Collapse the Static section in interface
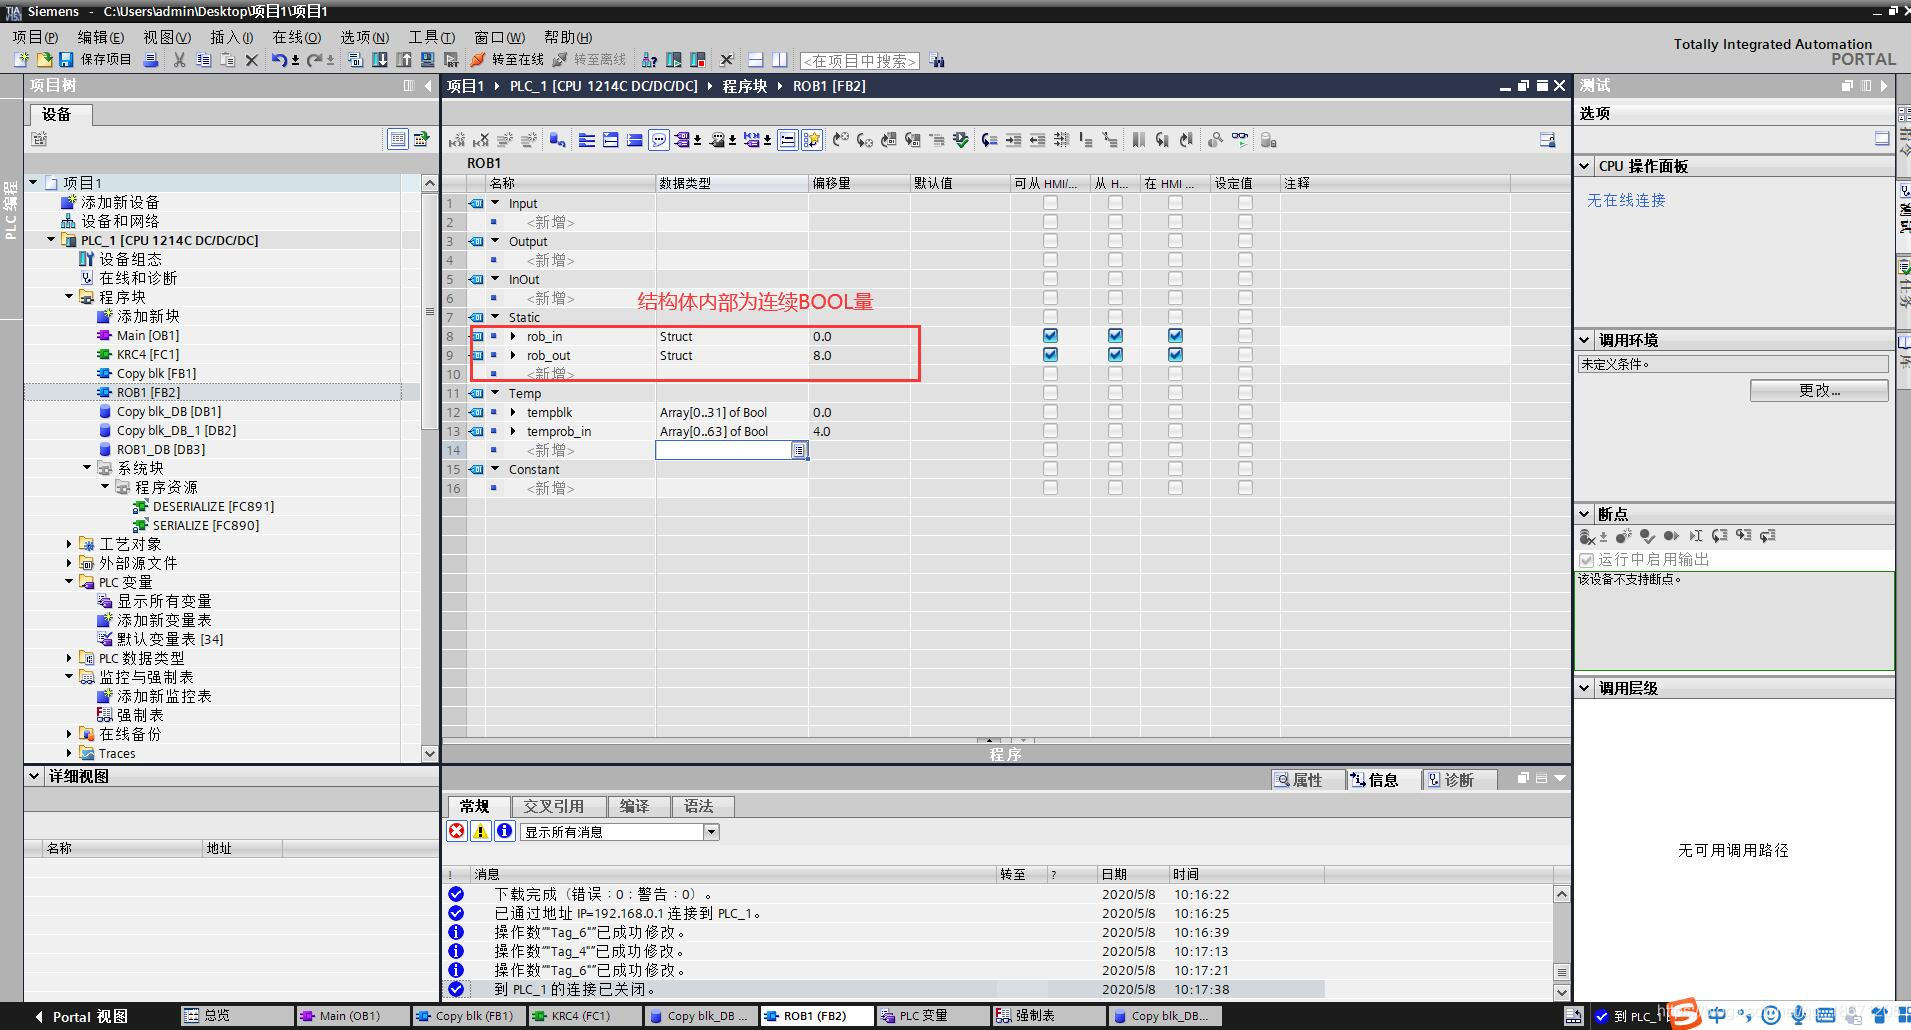1911x1030 pixels. (495, 317)
